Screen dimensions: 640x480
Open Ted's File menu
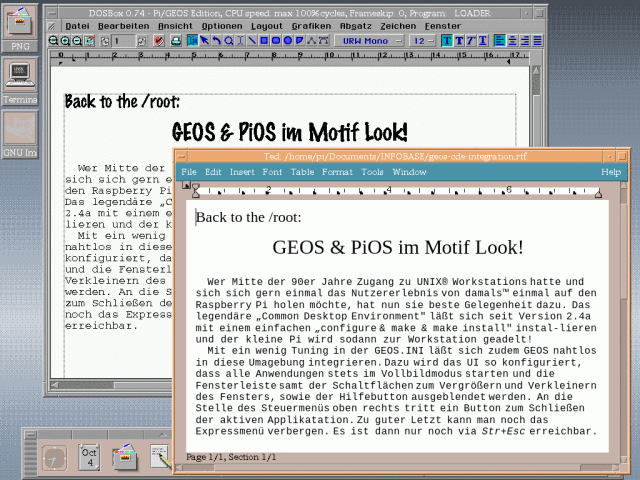point(189,172)
